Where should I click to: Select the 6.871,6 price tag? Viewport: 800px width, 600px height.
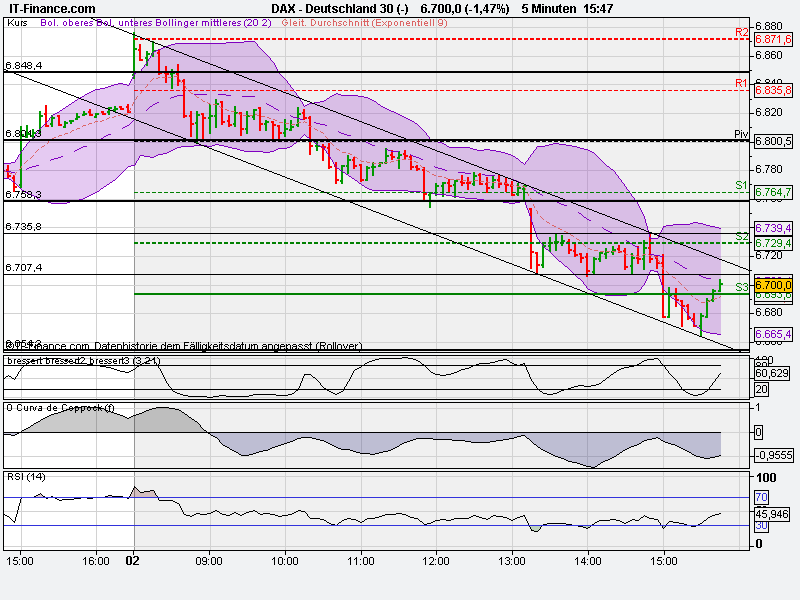pos(773,39)
